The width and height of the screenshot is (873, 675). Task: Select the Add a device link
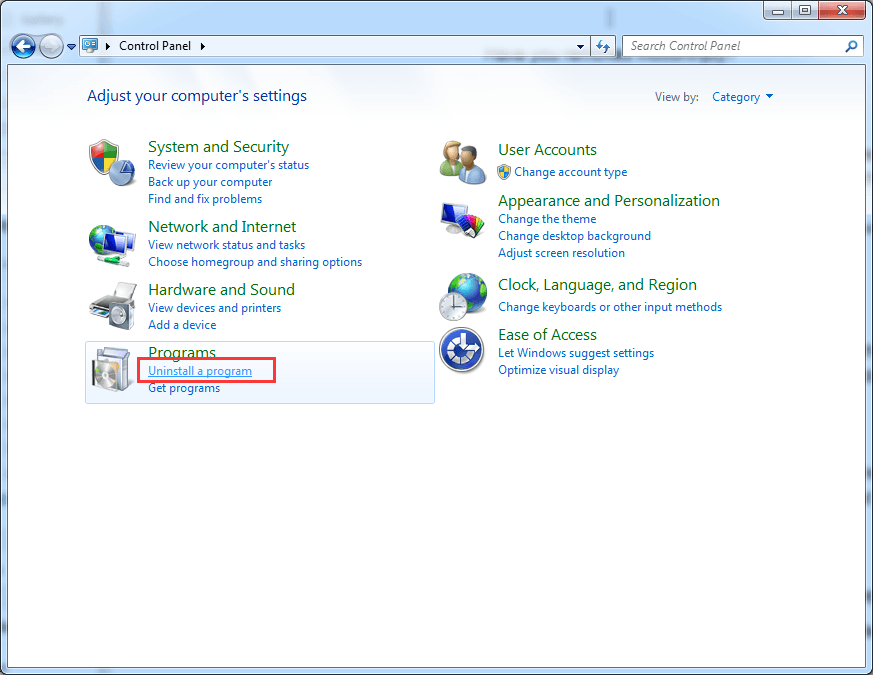point(182,325)
